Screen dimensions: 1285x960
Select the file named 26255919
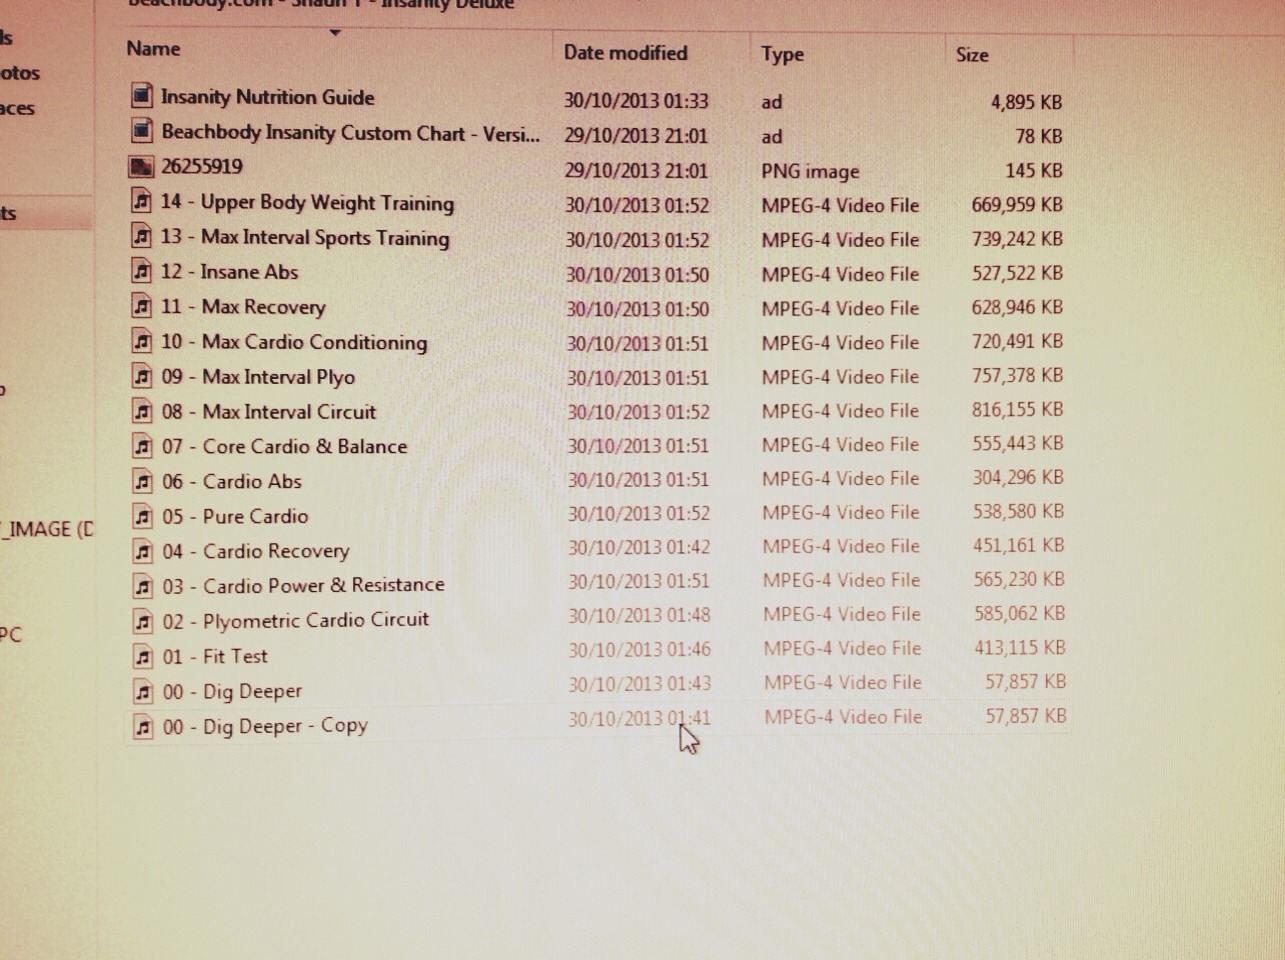[202, 166]
